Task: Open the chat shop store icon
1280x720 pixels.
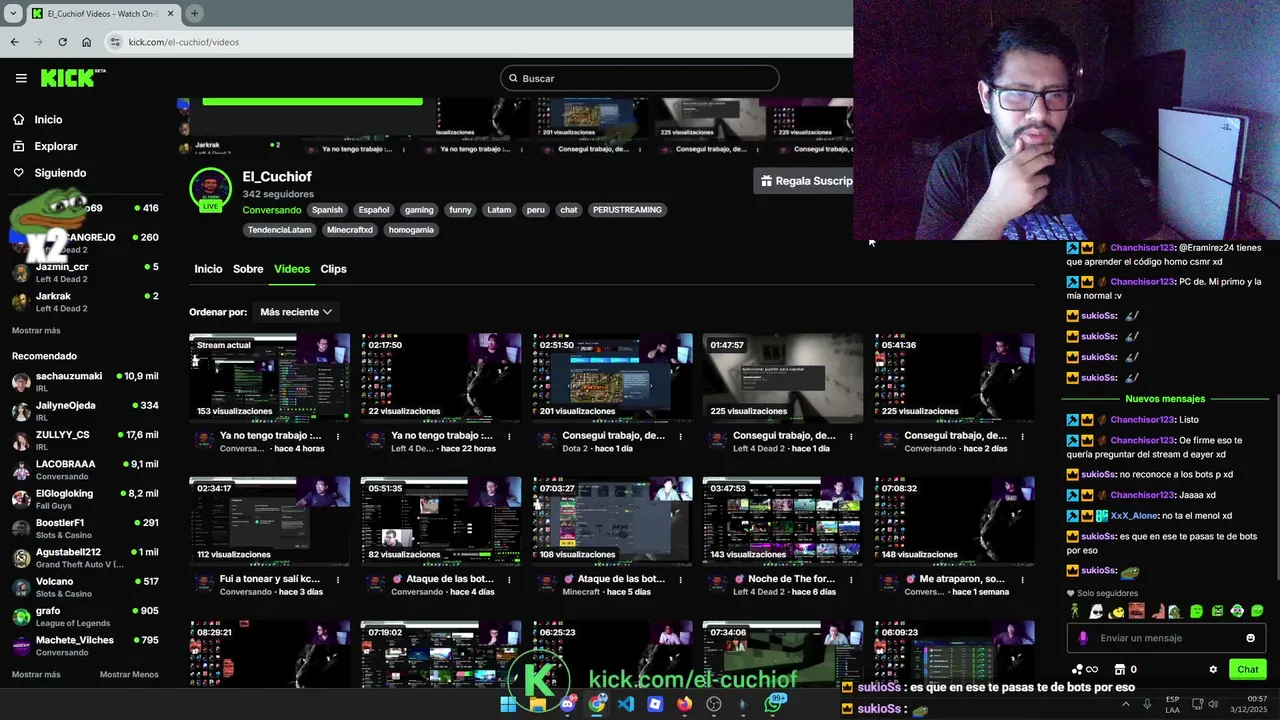Action: click(x=1120, y=670)
